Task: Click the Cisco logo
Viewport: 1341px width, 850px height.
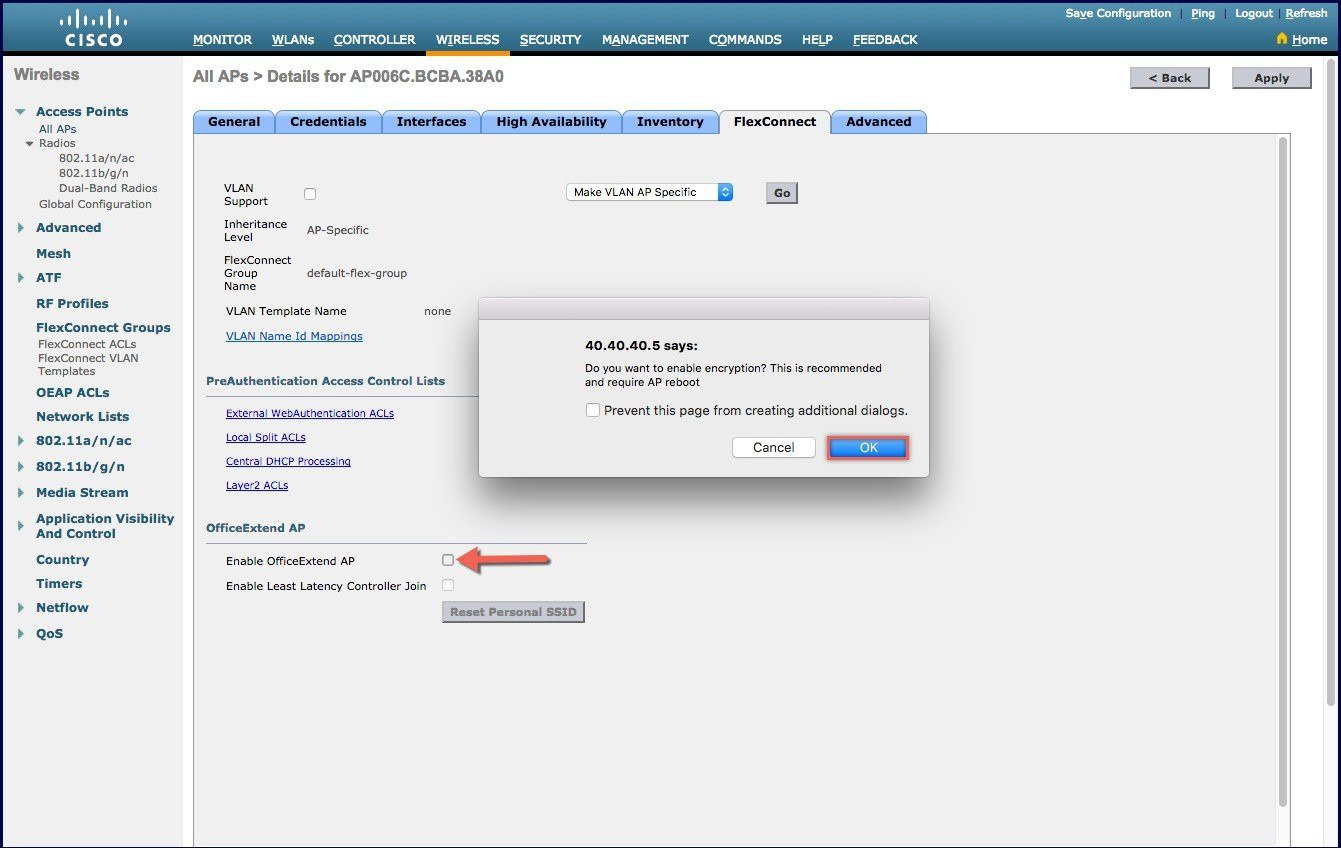Action: coord(93,28)
